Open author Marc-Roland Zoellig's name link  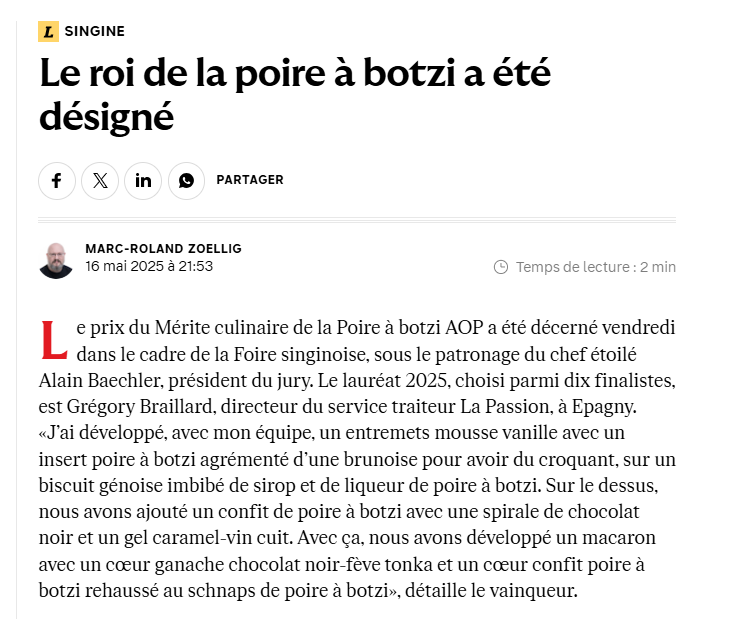163,249
